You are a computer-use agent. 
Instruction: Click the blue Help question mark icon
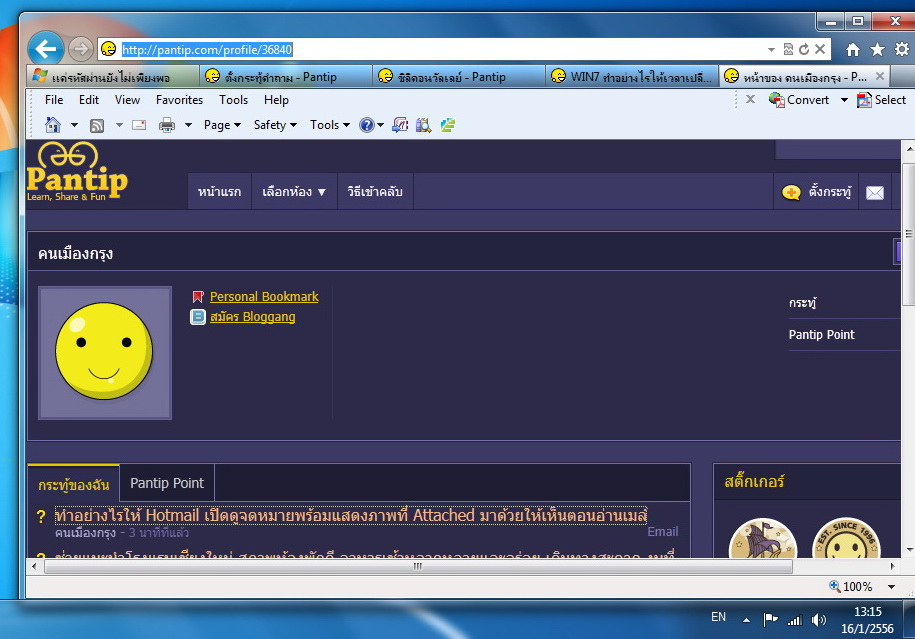366,125
